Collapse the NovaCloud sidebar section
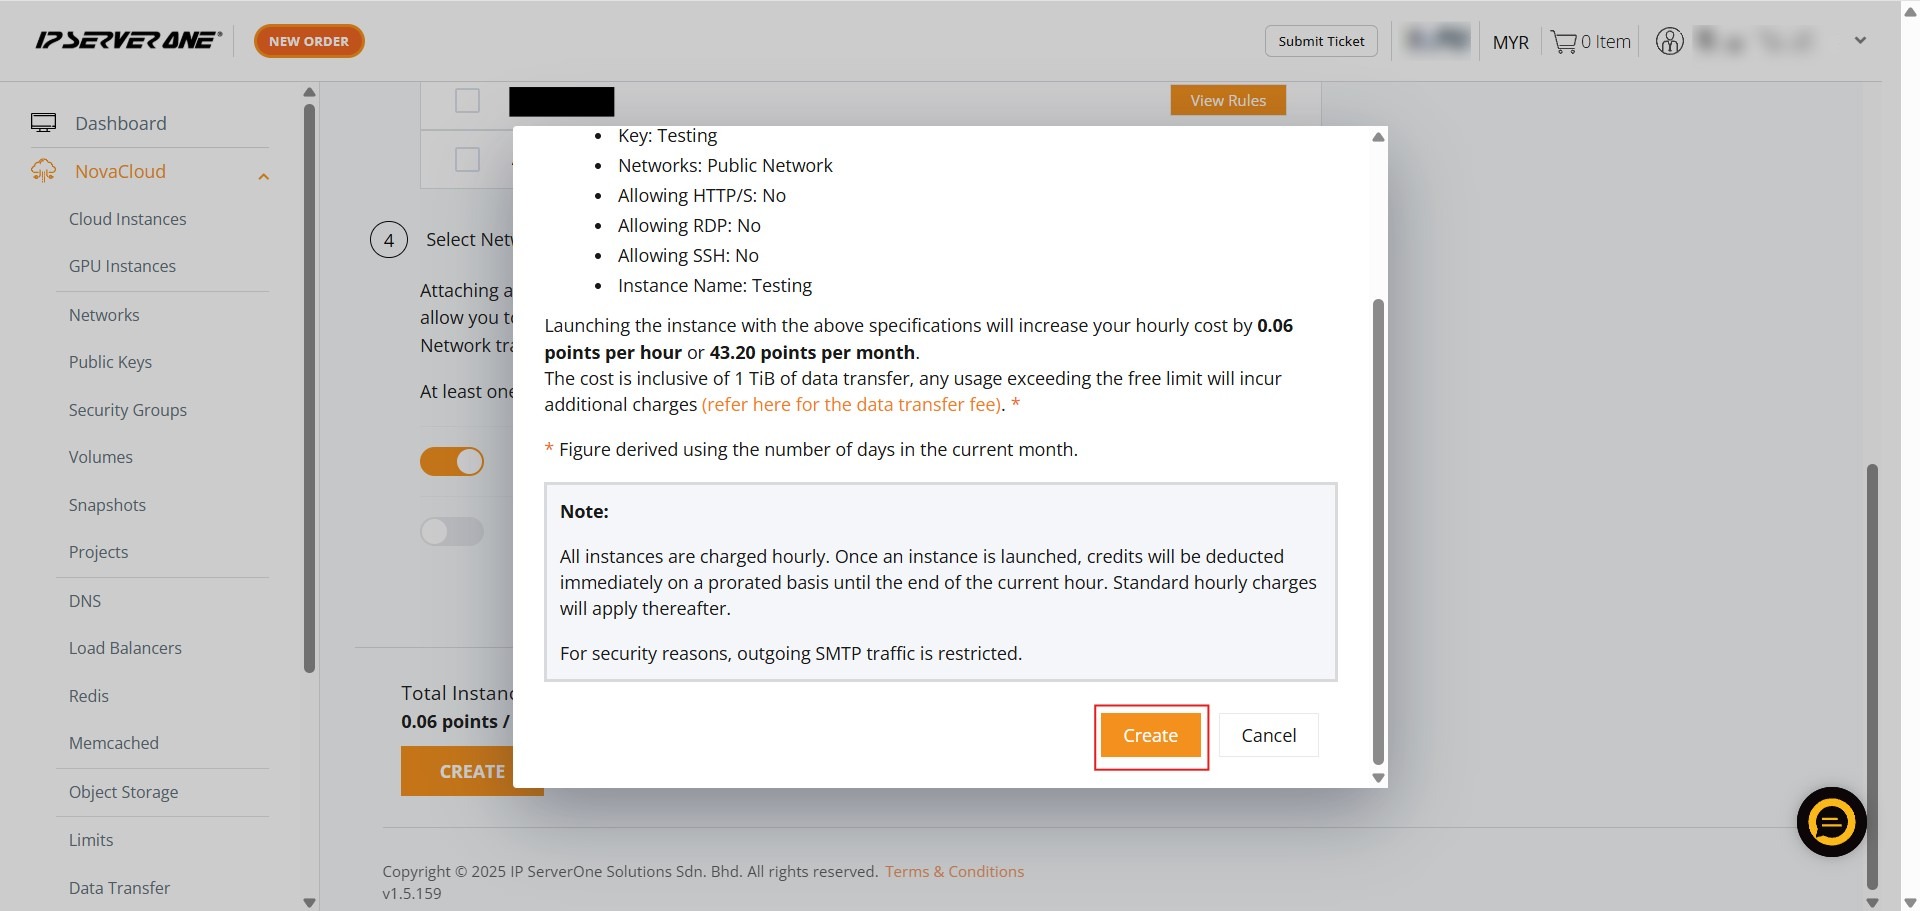 (264, 176)
